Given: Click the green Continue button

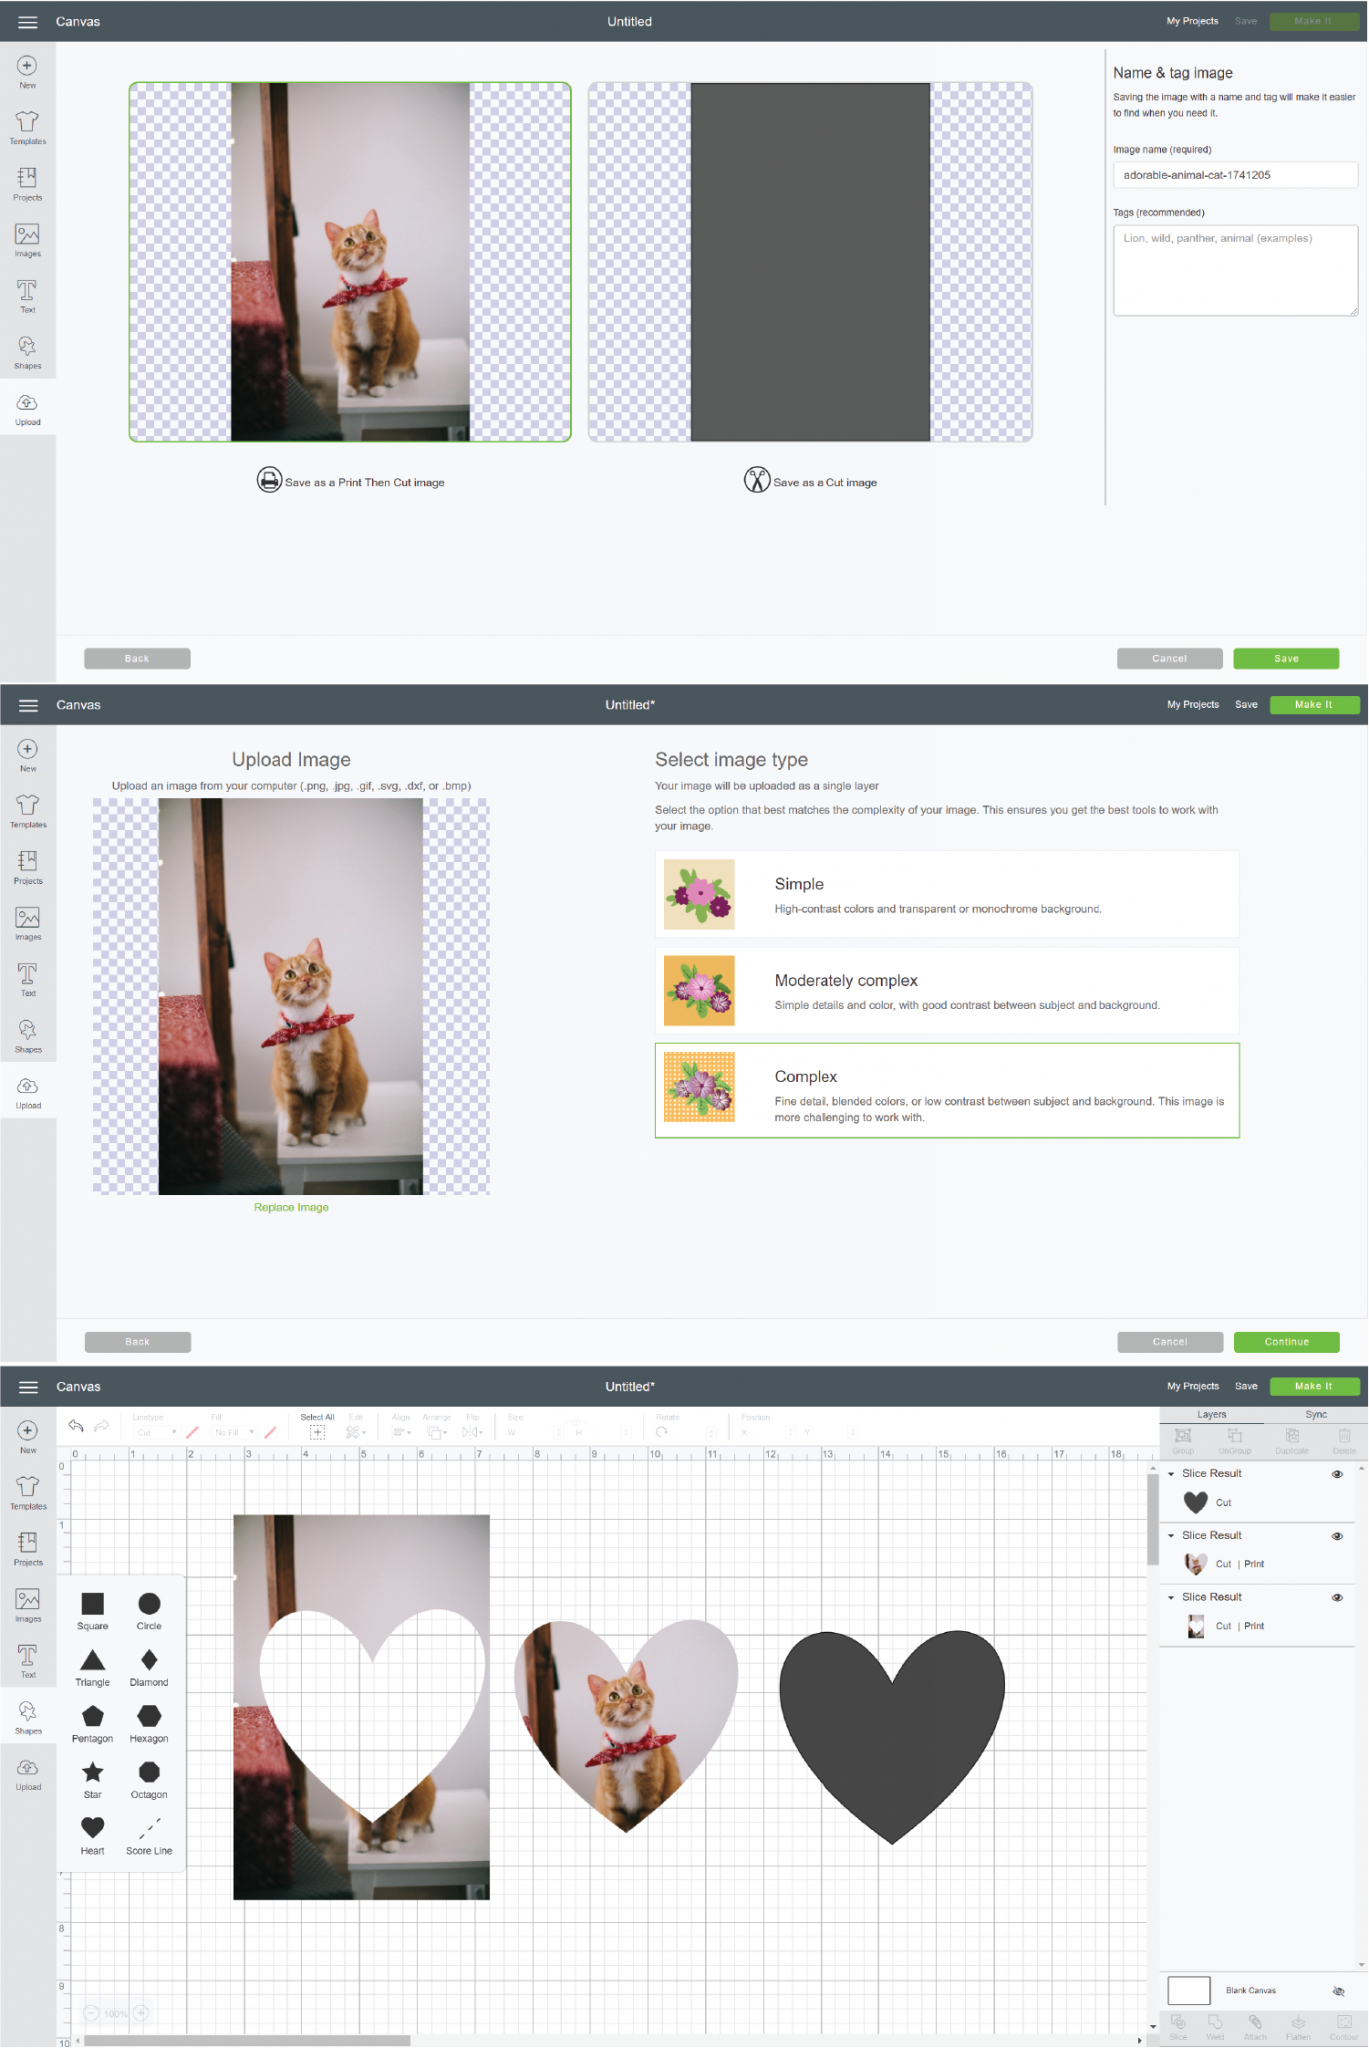Looking at the screenshot, I should 1286,1342.
